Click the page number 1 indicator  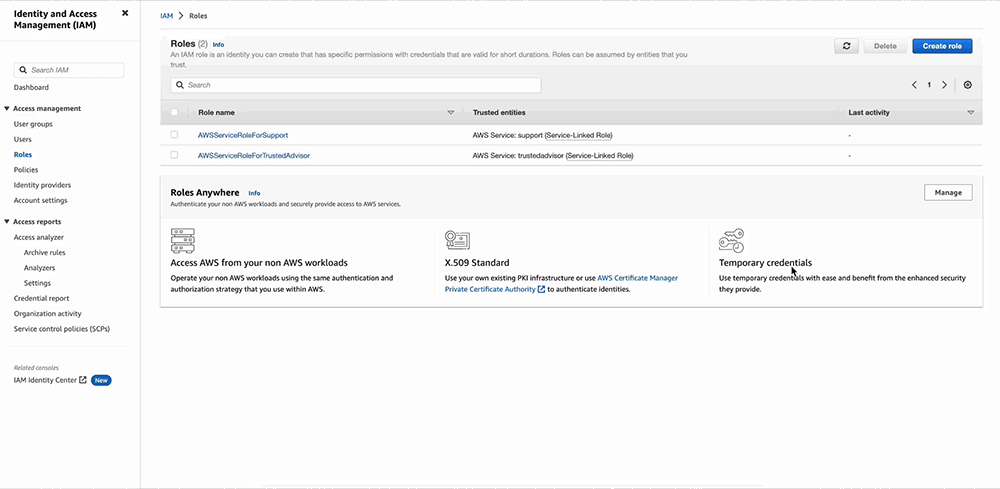pyautogui.click(x=929, y=85)
